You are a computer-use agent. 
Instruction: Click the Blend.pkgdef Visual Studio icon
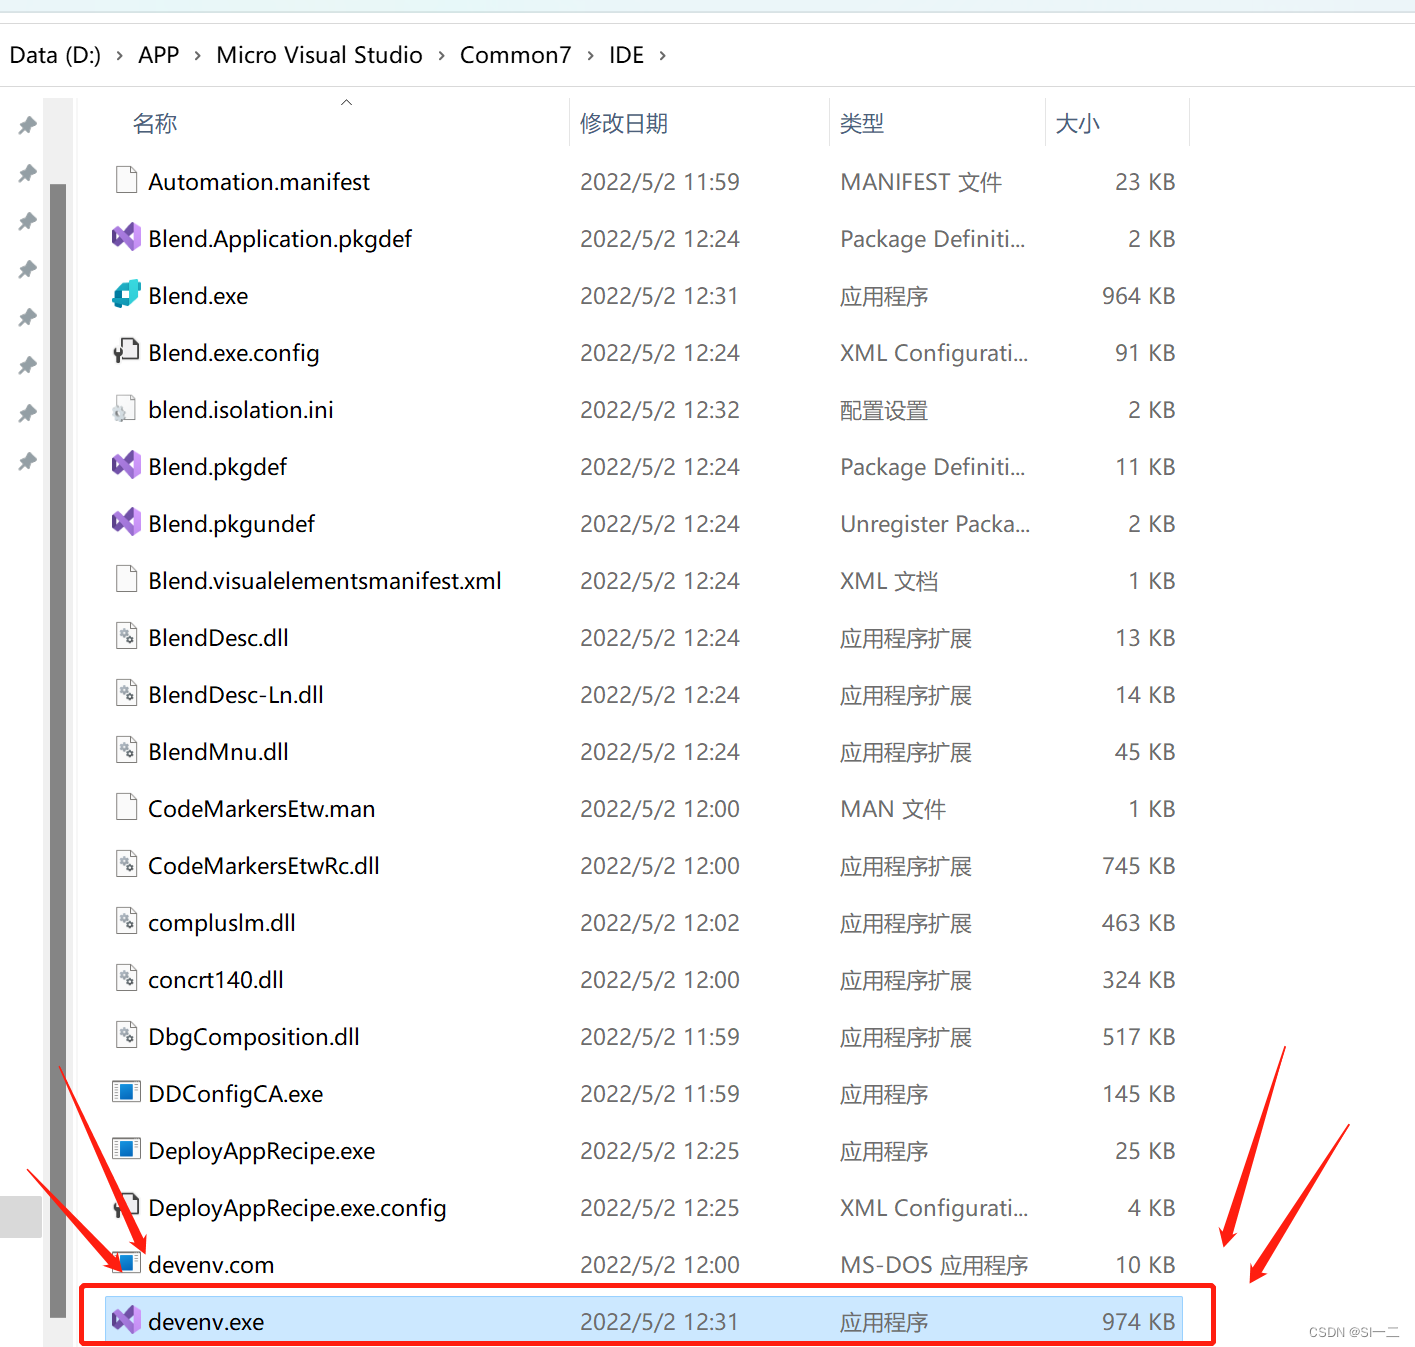tap(126, 465)
